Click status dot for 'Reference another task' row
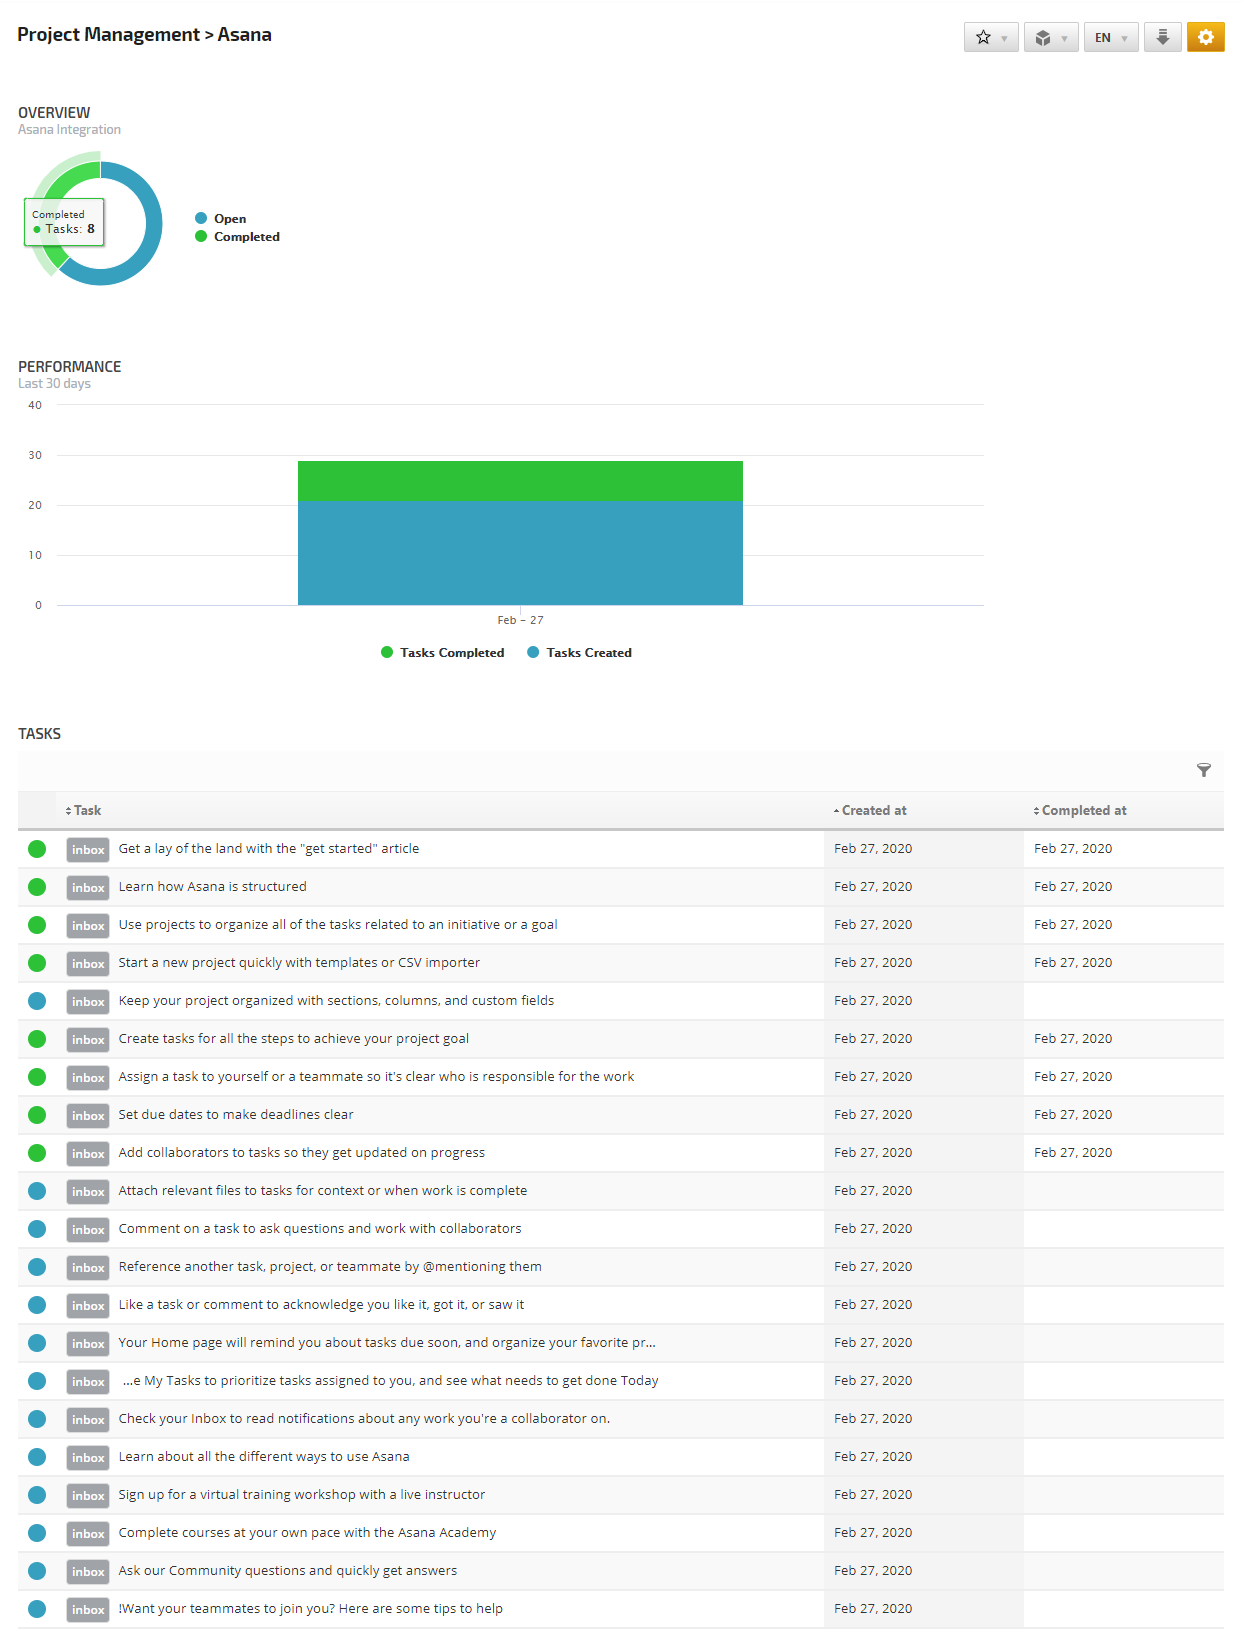 pyautogui.click(x=37, y=1267)
